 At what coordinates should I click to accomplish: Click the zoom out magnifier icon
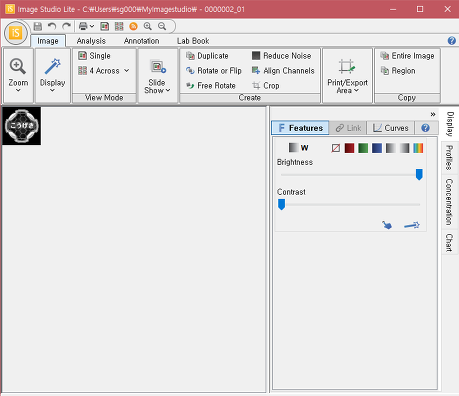click(x=162, y=26)
